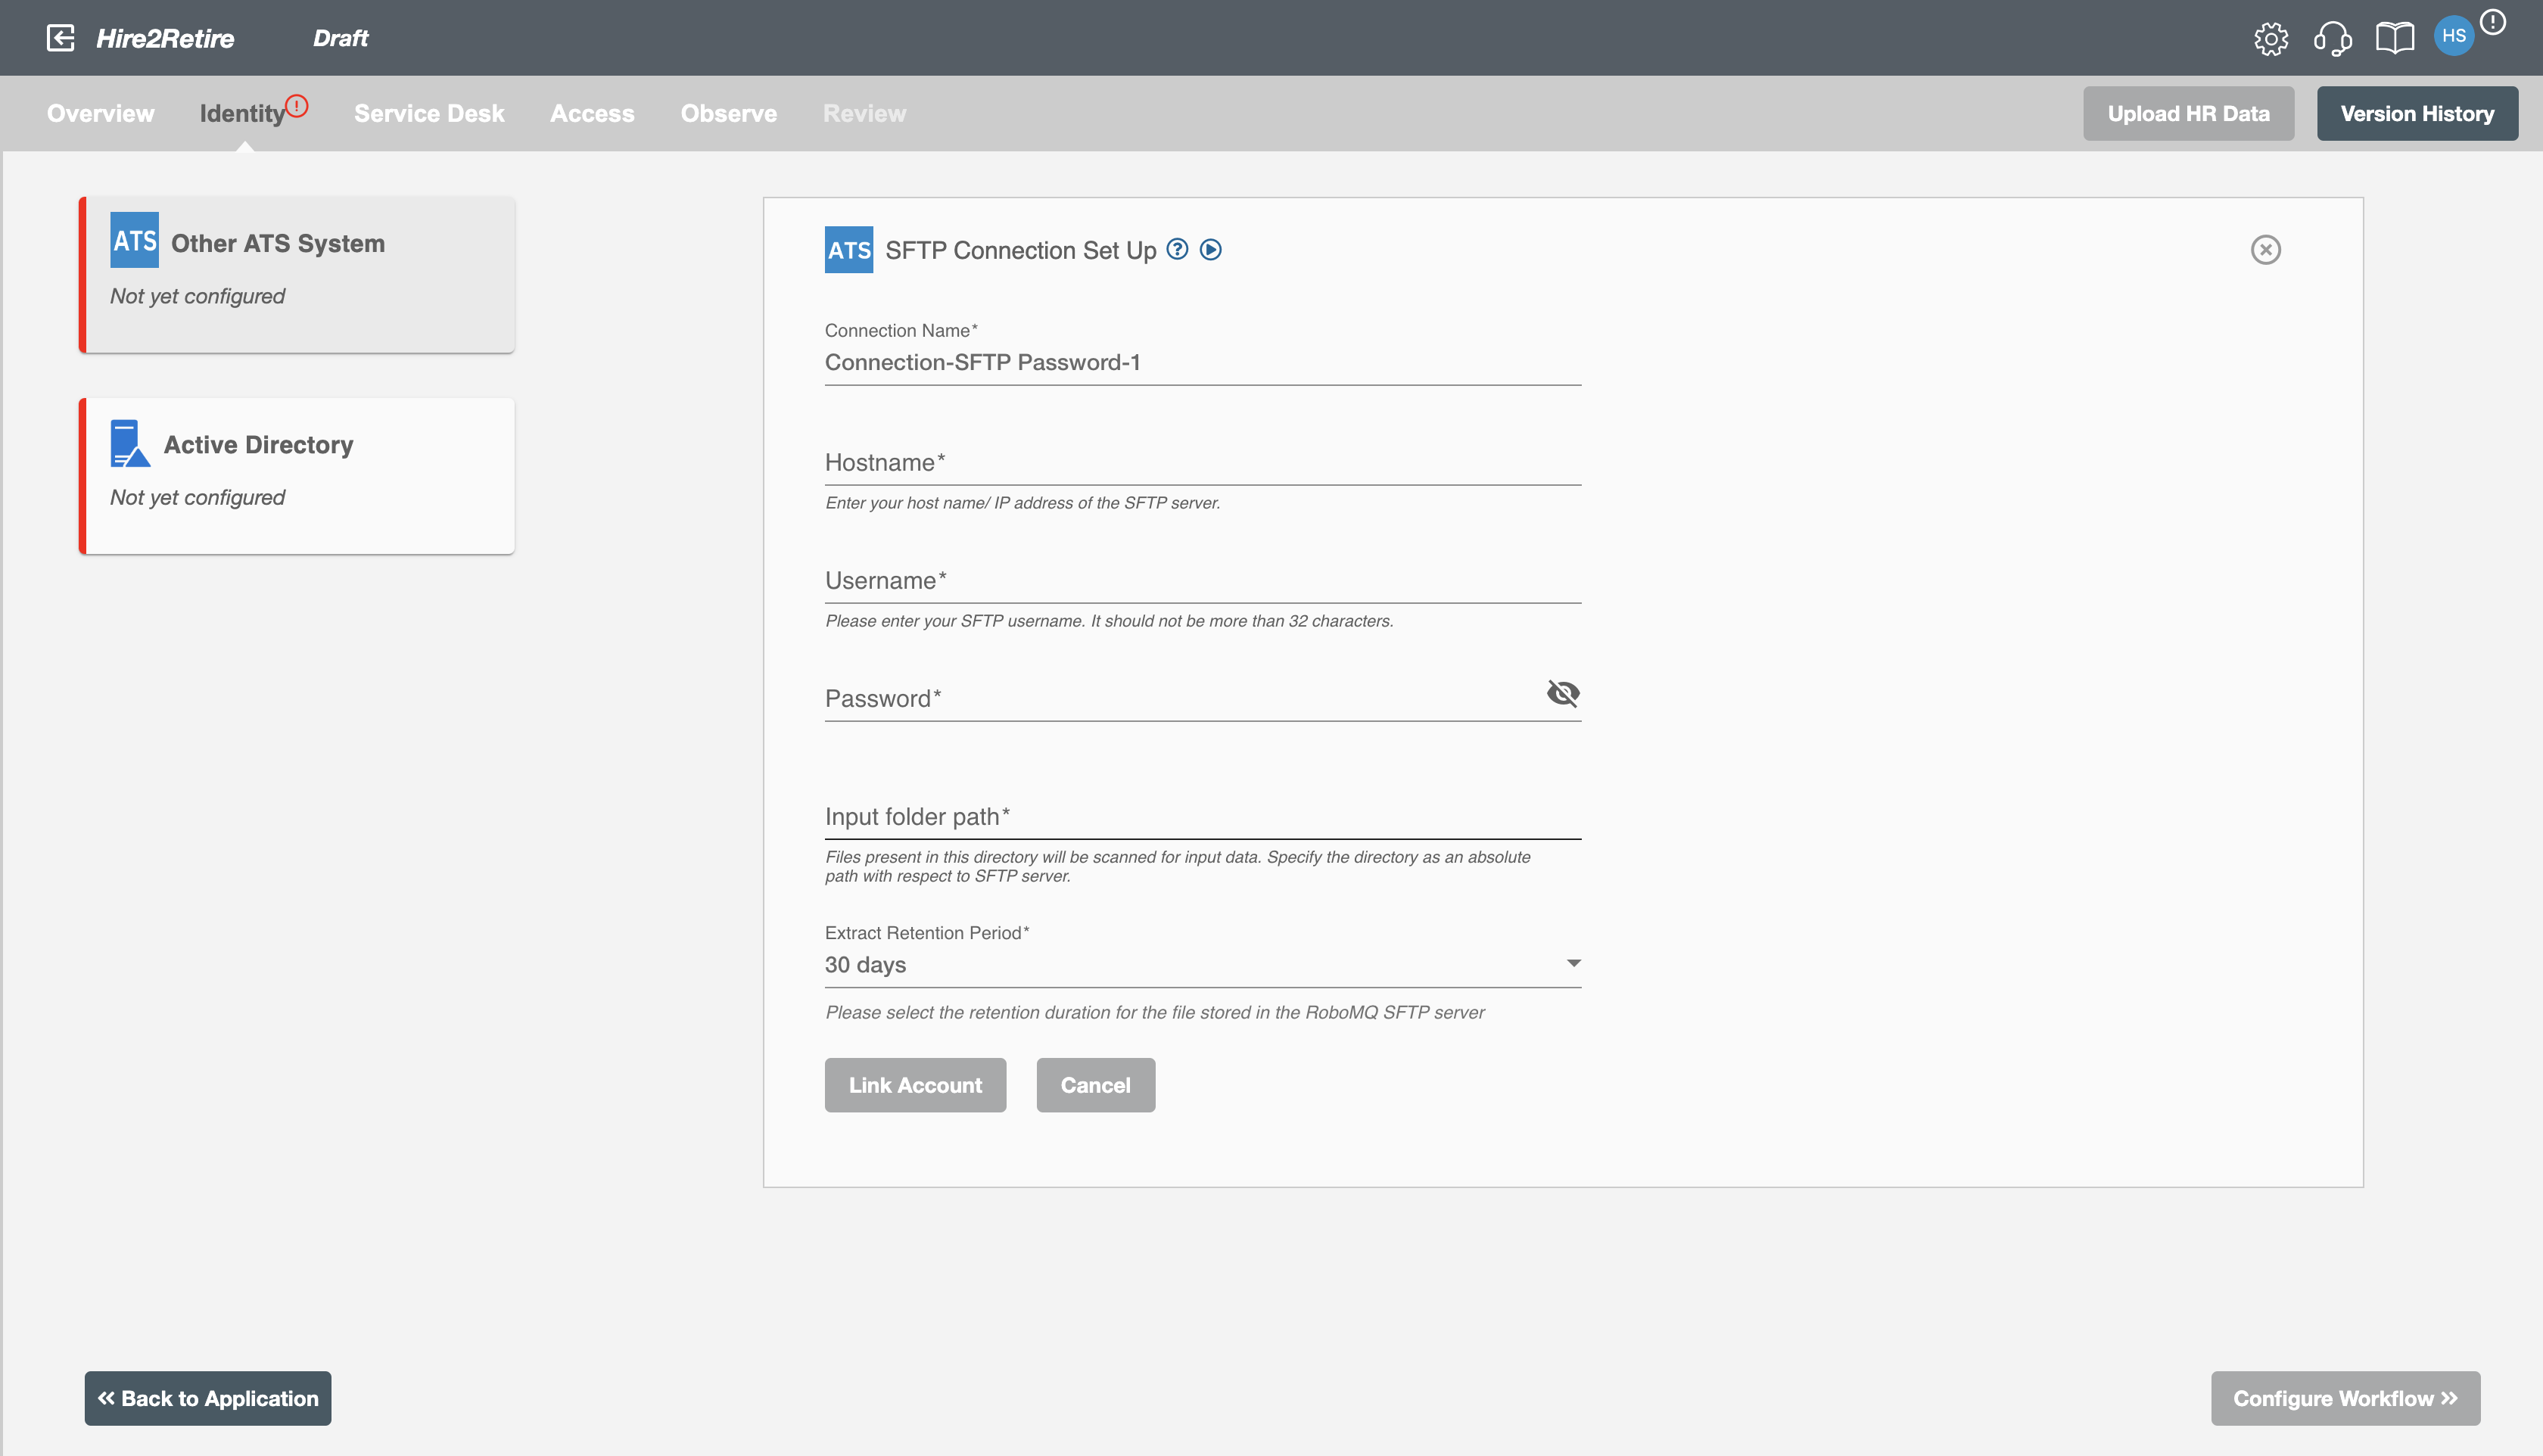Image resolution: width=2543 pixels, height=1456 pixels.
Task: Click the Cancel button
Action: tap(1095, 1084)
